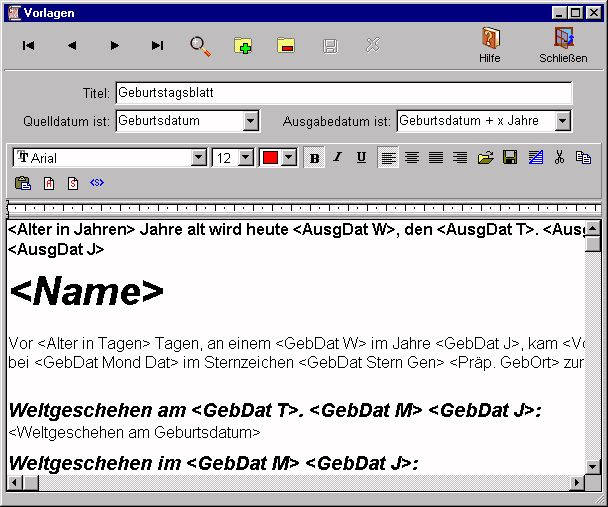
Task: Edit the Titel field Geburtstagsblatt
Action: pos(344,93)
